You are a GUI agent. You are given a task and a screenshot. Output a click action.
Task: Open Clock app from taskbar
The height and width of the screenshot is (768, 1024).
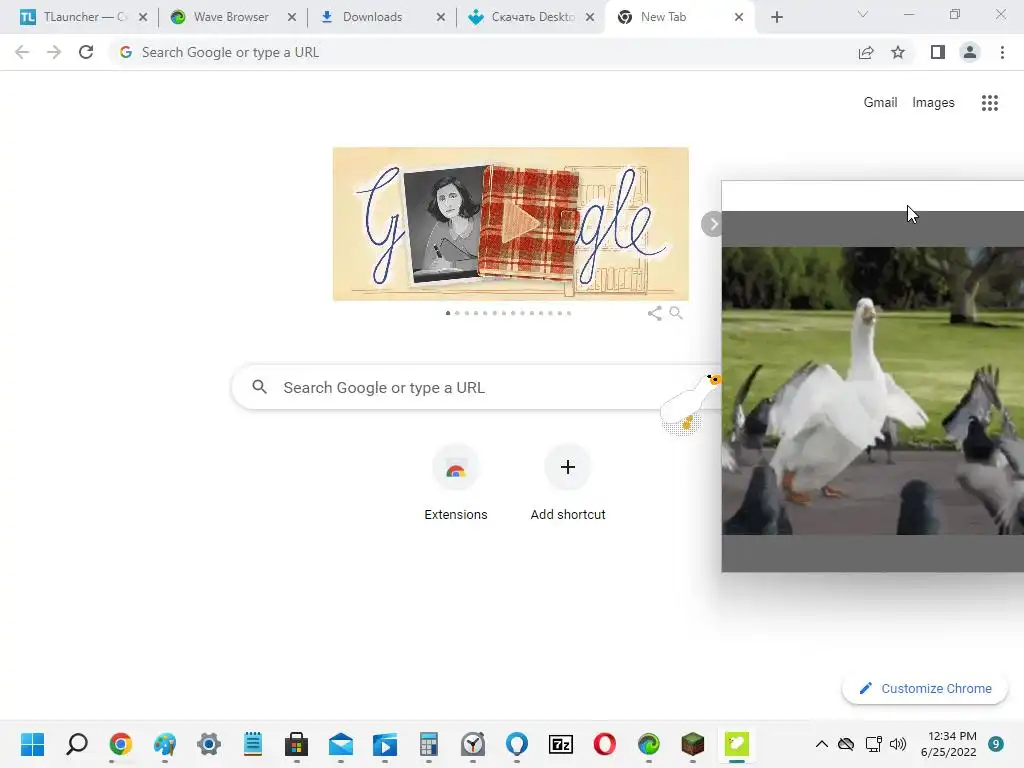click(x=473, y=744)
